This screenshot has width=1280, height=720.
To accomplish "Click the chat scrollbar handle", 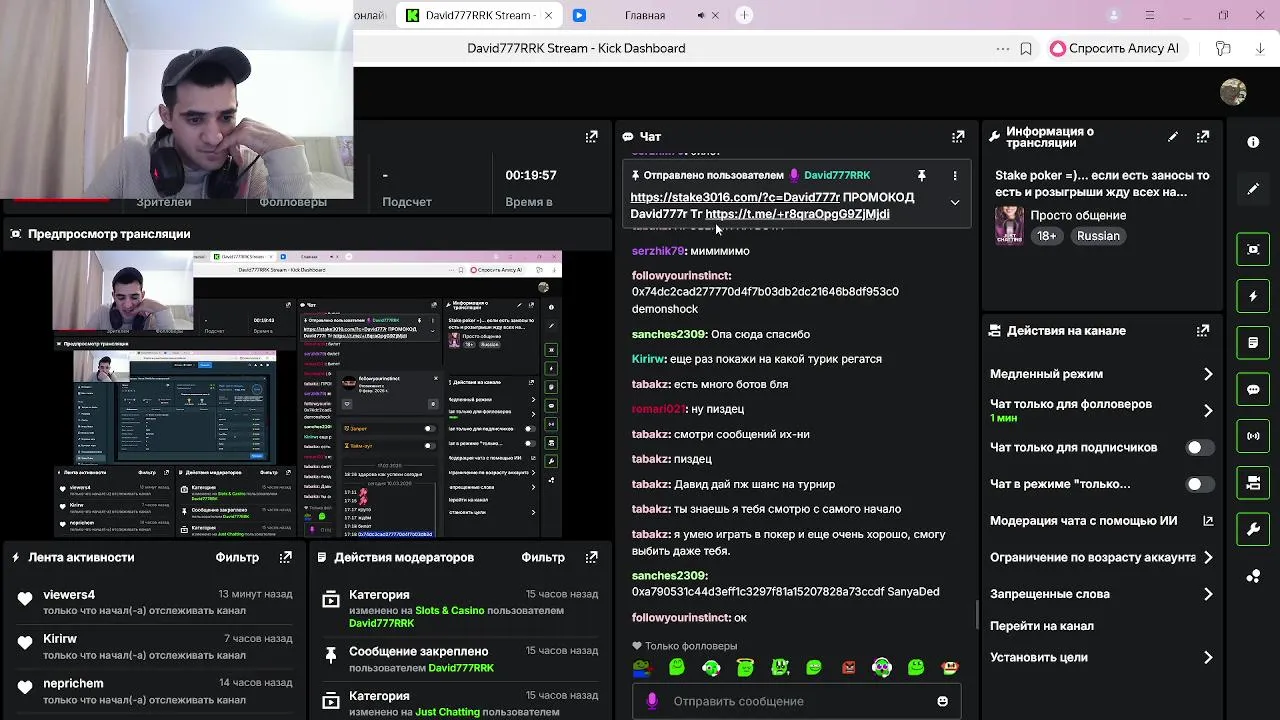I will pos(977,615).
